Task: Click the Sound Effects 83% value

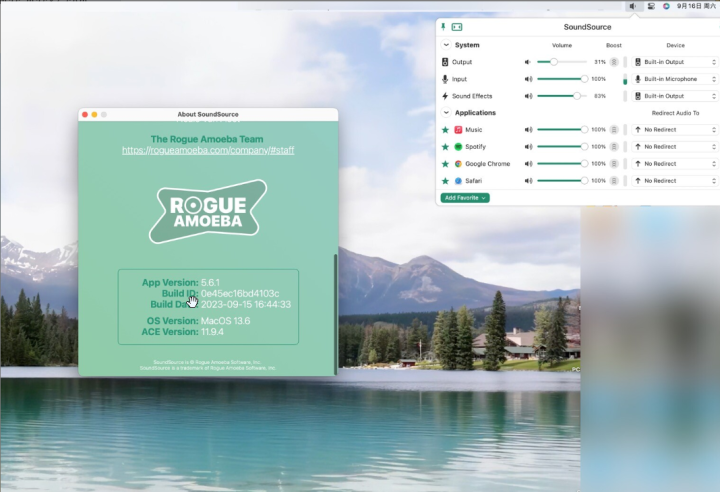Action: [x=600, y=96]
